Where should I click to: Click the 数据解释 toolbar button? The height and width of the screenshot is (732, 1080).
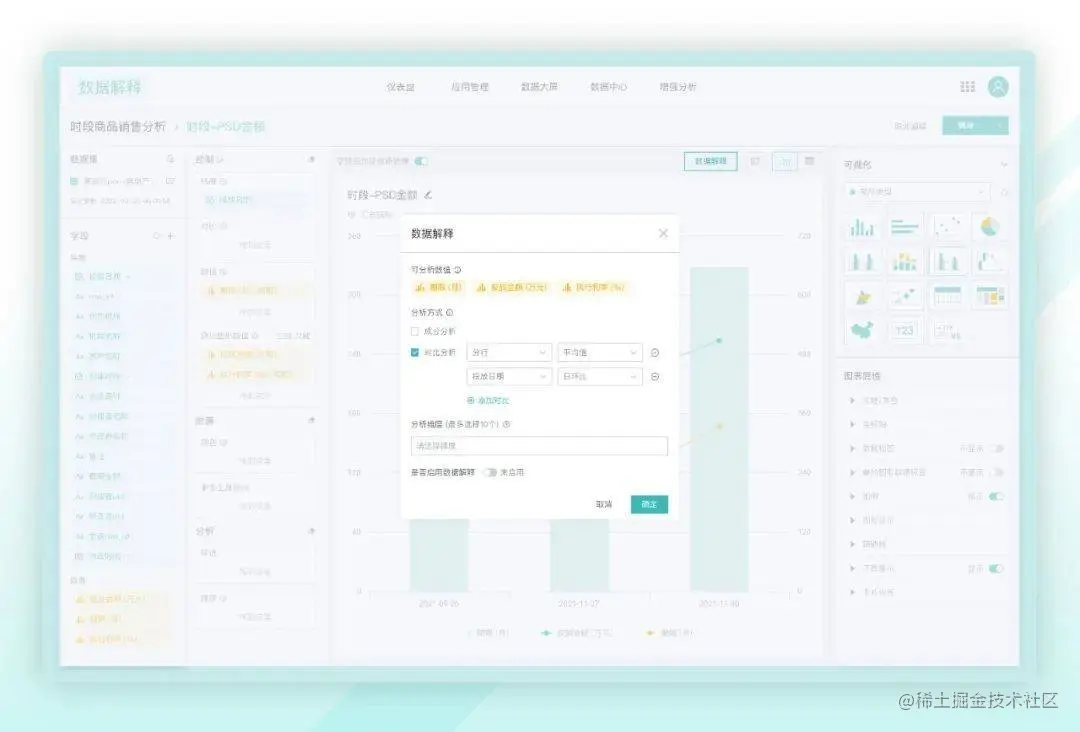[711, 161]
